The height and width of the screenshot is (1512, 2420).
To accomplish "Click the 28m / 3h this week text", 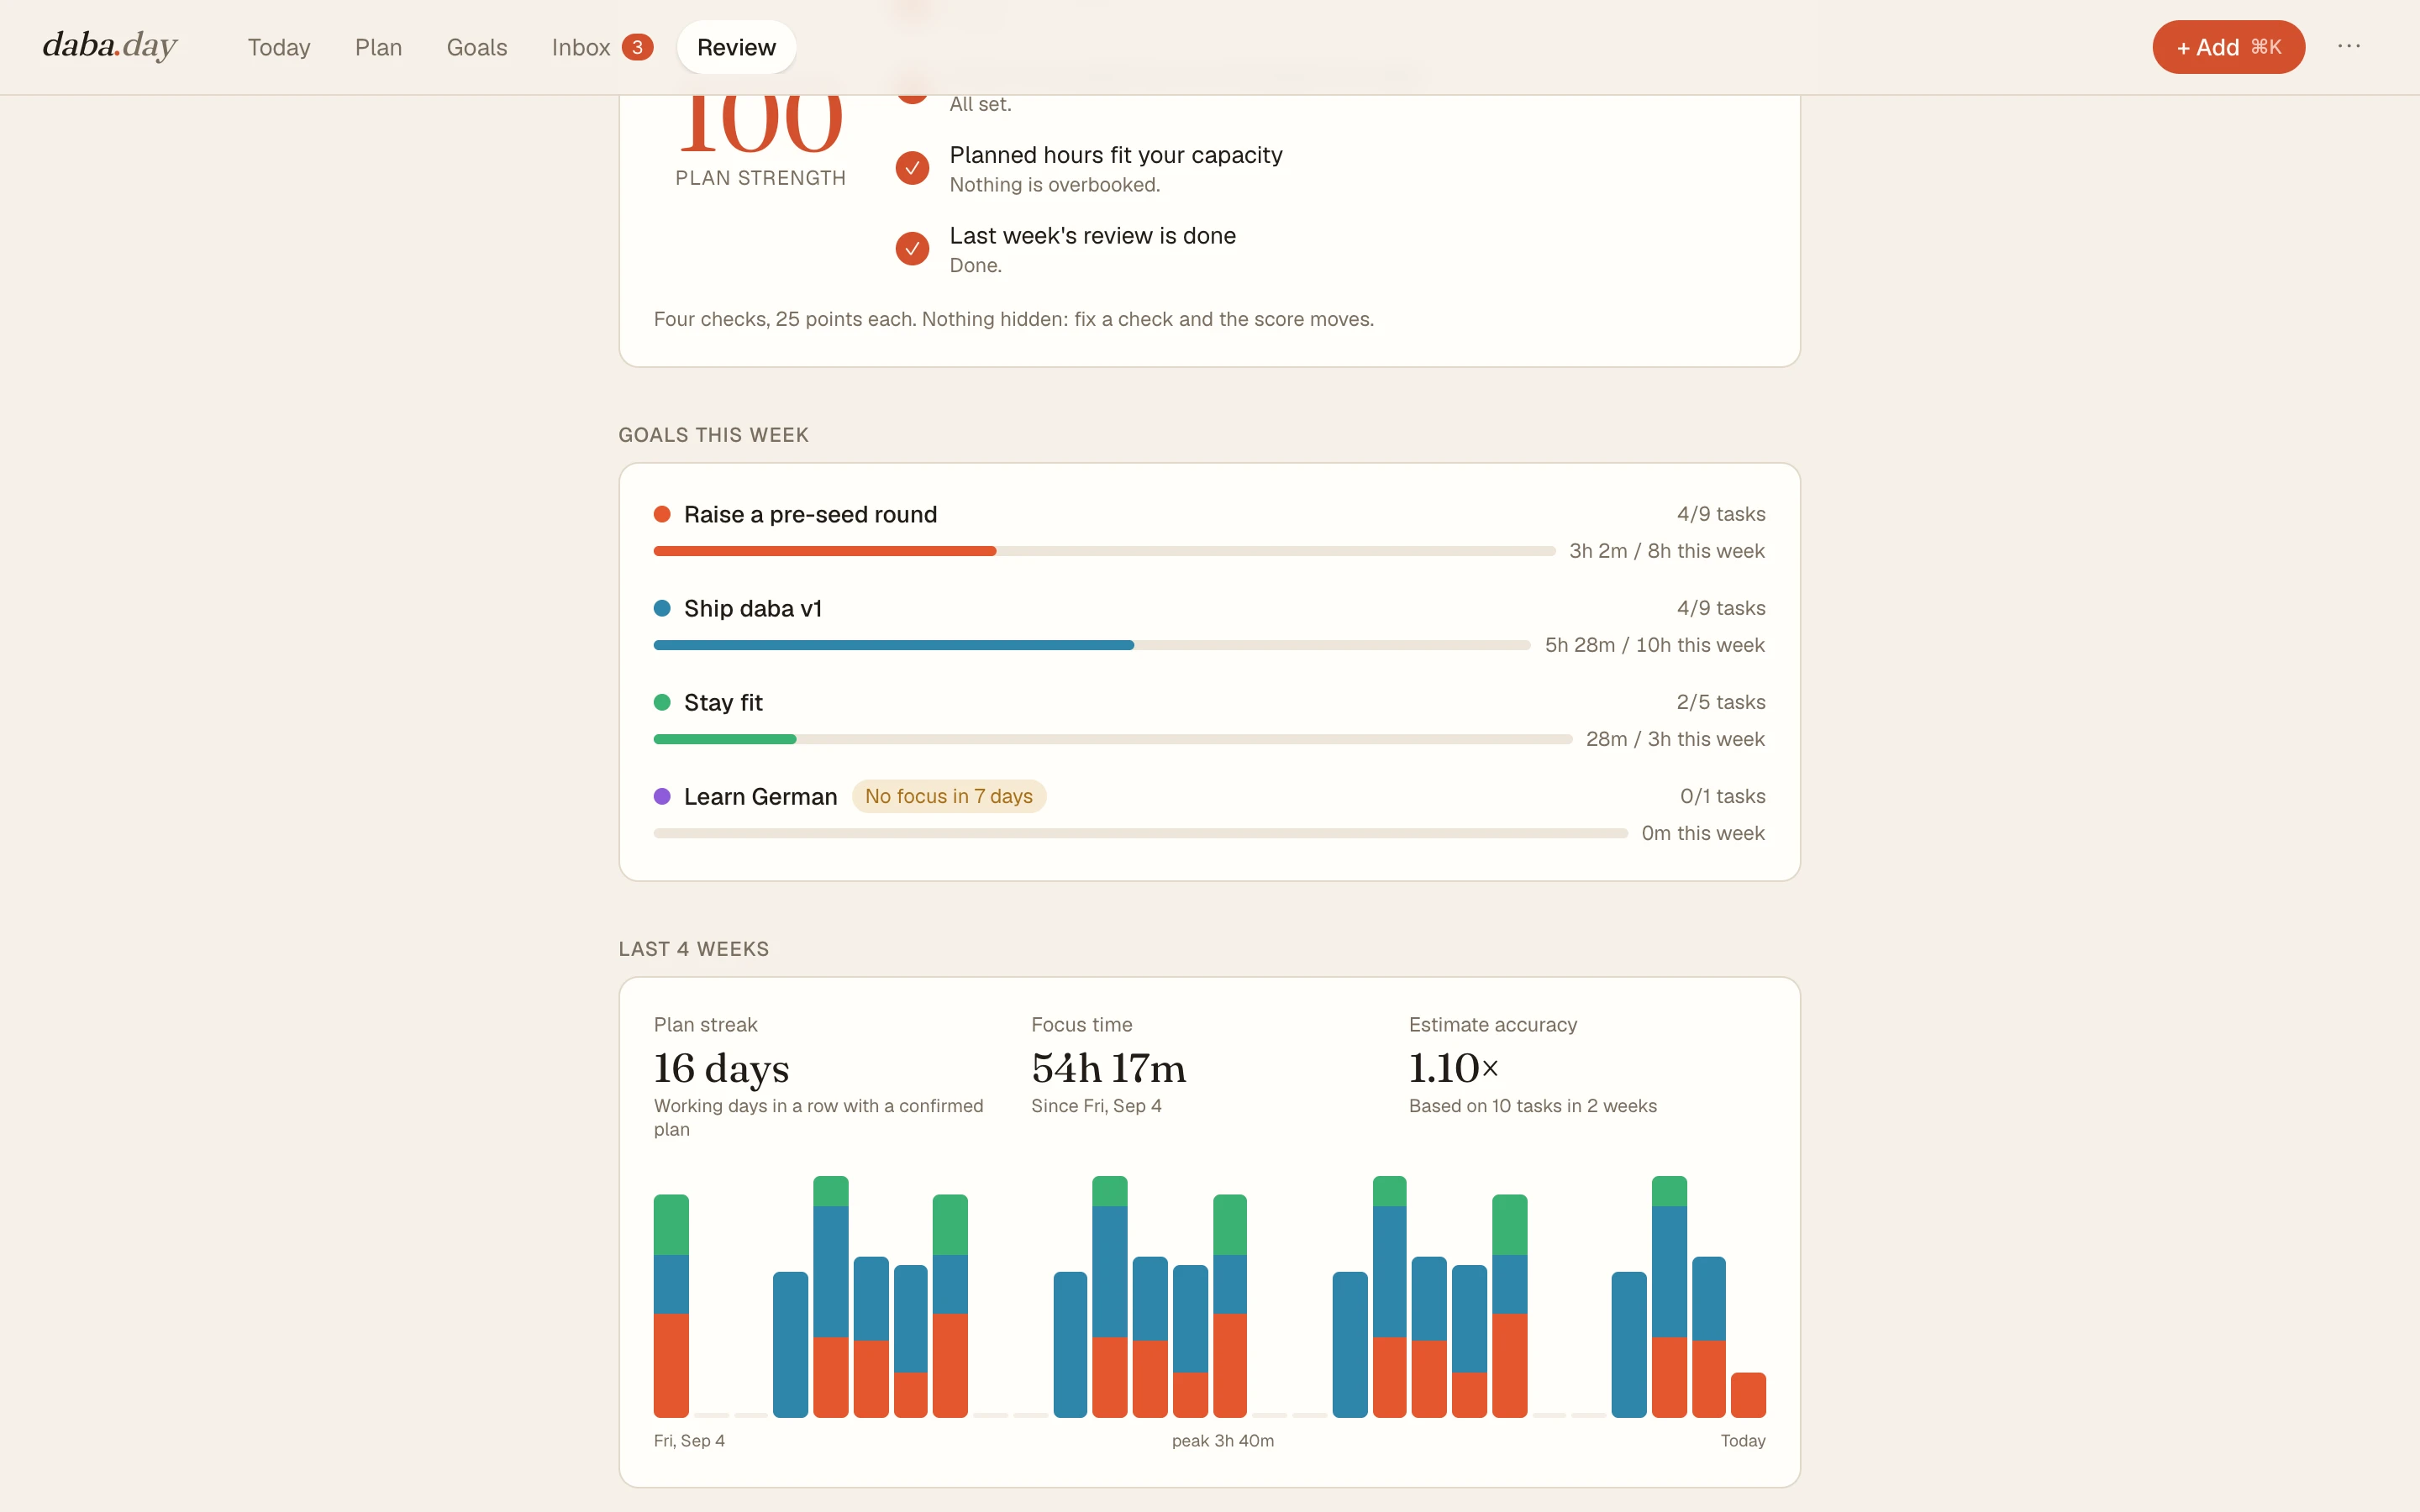I will pyautogui.click(x=1675, y=739).
